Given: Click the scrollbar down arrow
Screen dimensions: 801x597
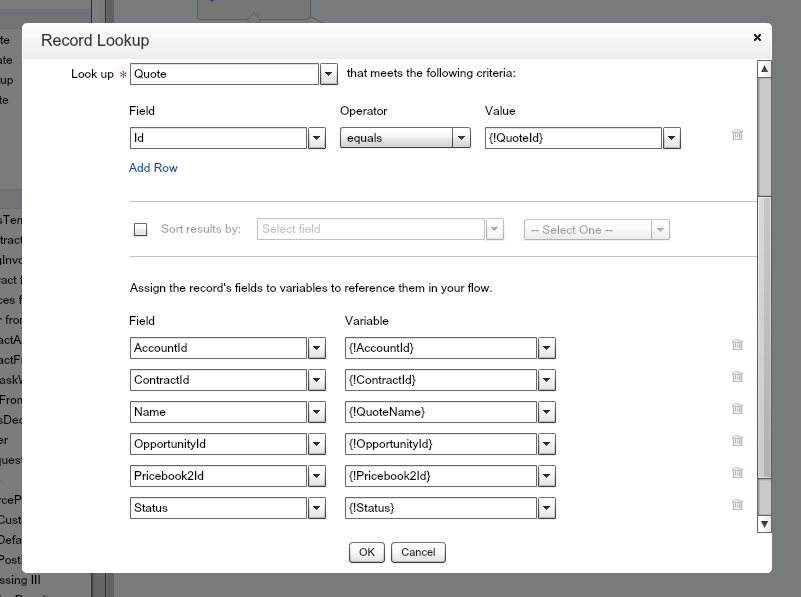Looking at the screenshot, I should tap(764, 524).
